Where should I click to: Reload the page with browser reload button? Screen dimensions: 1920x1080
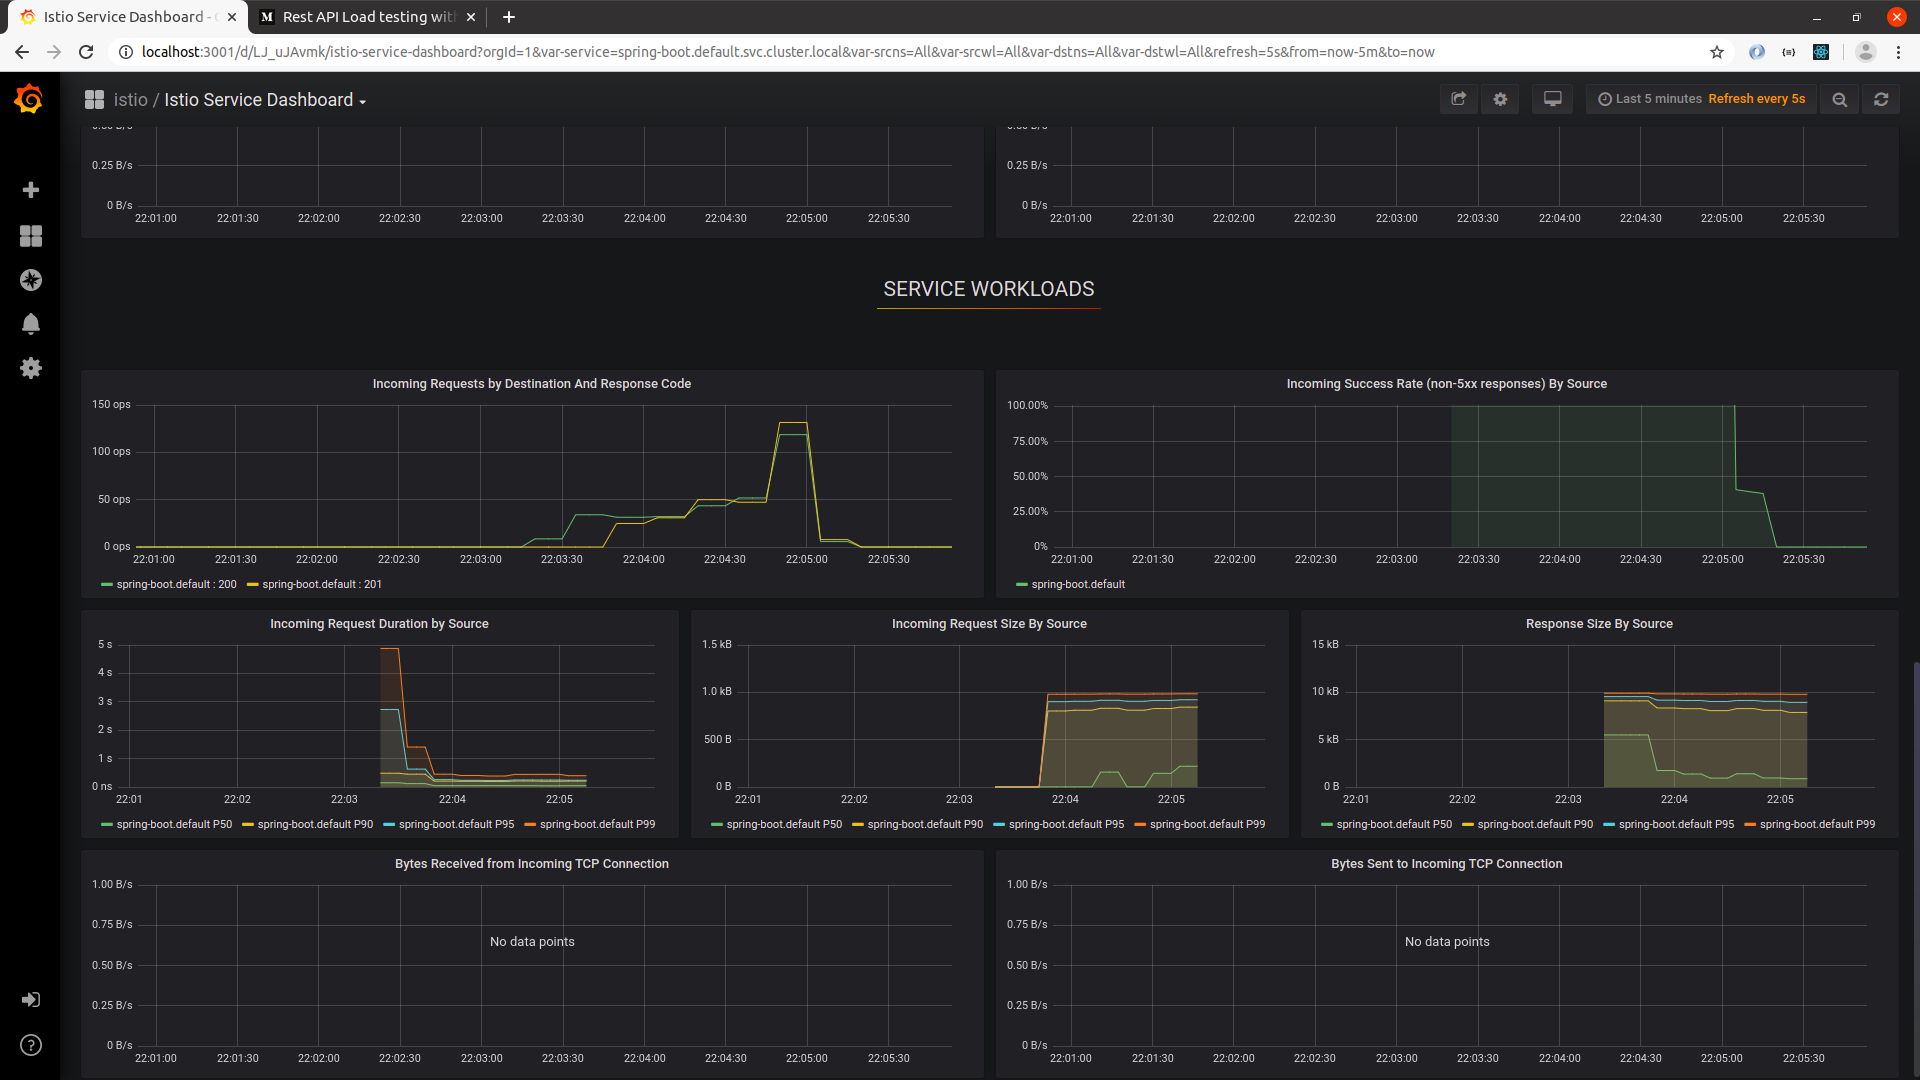86,52
